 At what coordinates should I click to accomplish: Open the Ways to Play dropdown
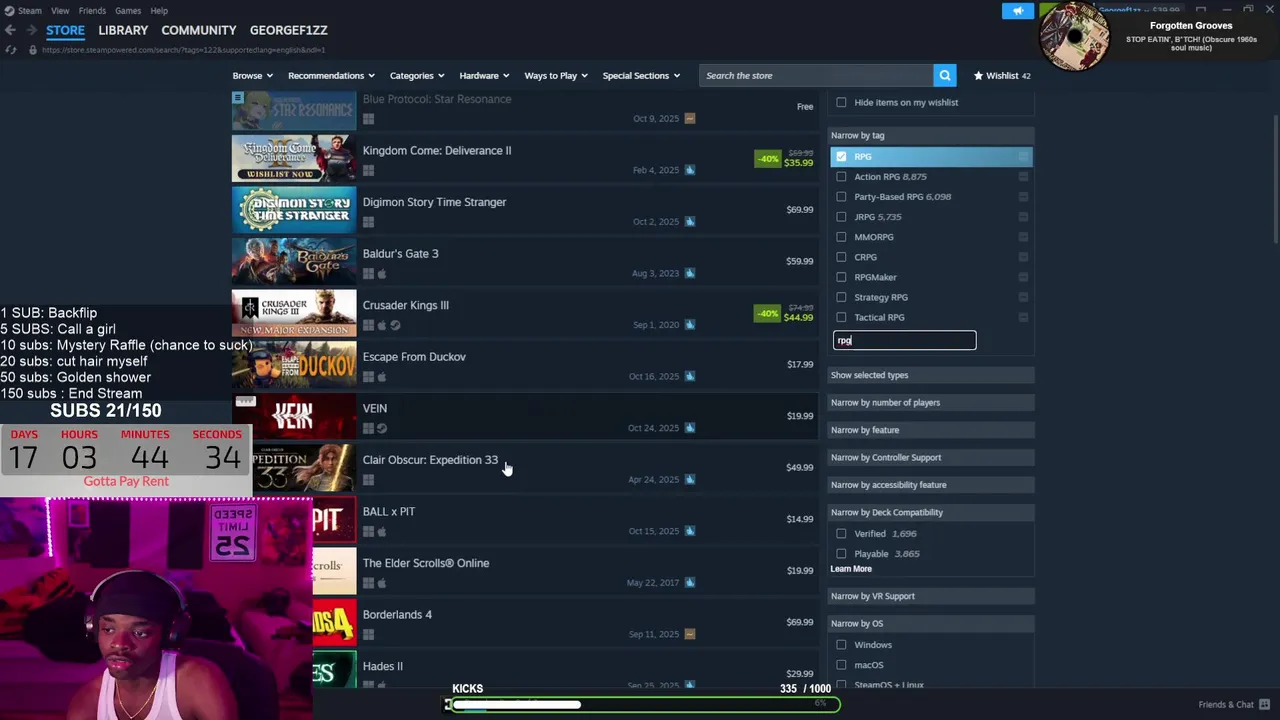[x=556, y=75]
